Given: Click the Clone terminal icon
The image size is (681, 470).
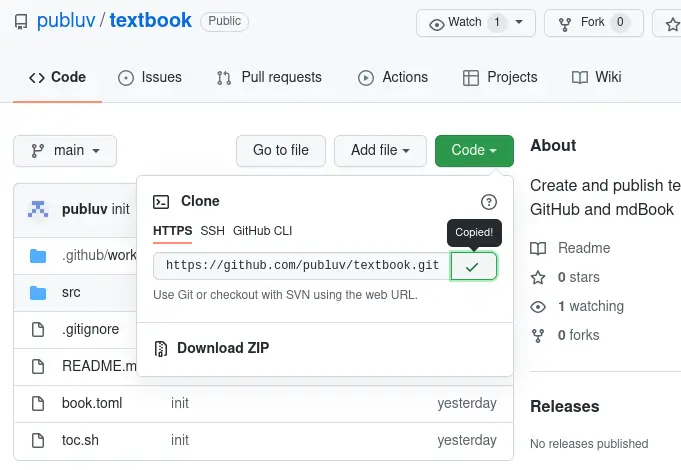Looking at the screenshot, I should 161,202.
